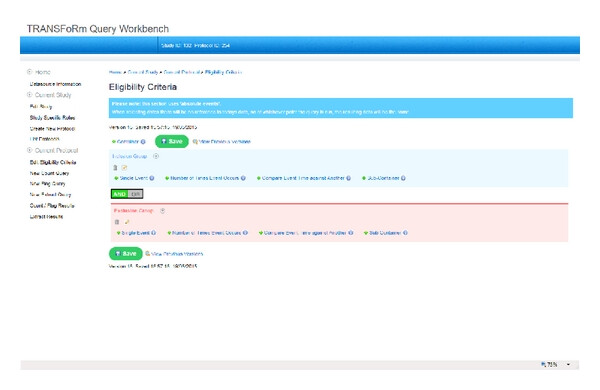
Task: Open info icon next to Inclusion Single Event
Action: [x=152, y=178]
